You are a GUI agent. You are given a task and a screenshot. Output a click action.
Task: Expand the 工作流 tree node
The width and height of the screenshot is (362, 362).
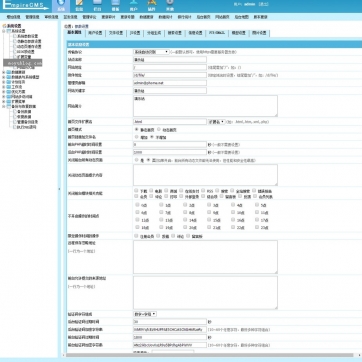tap(4, 87)
